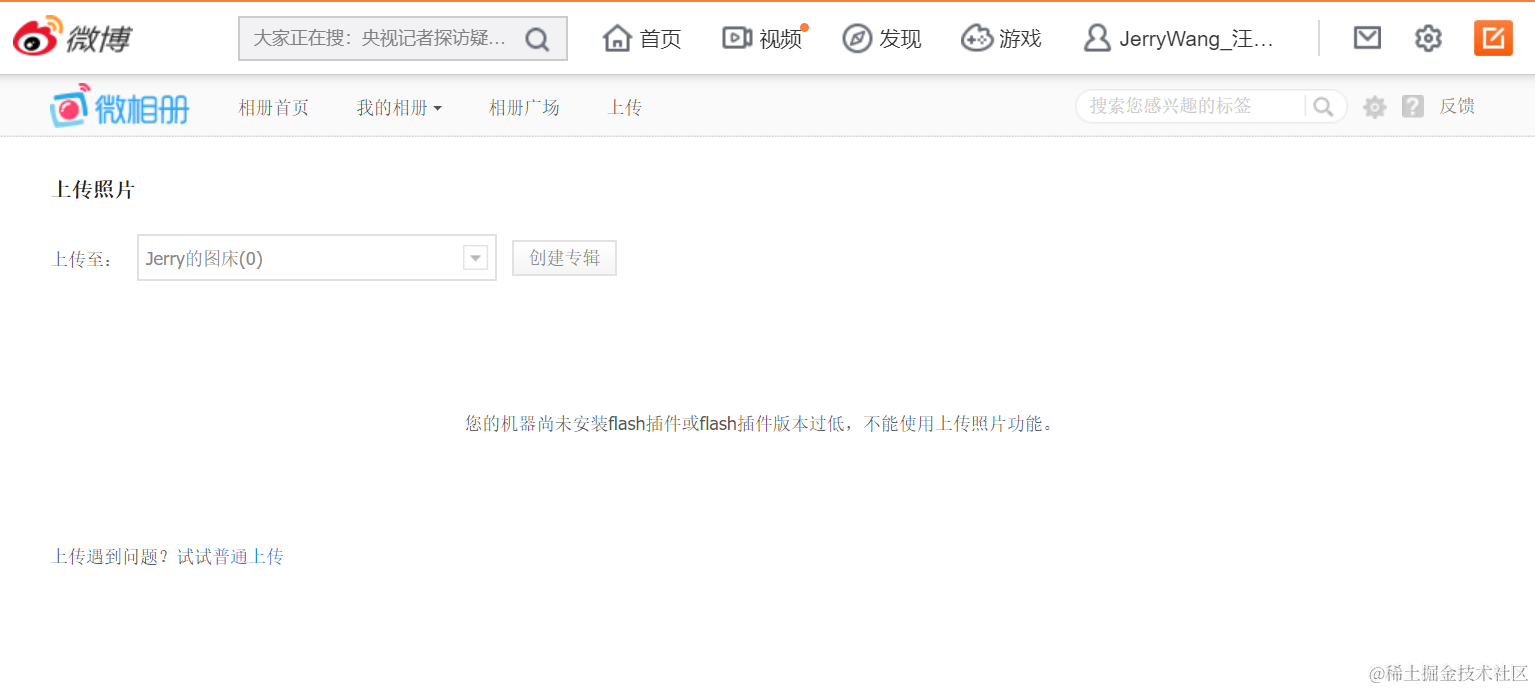This screenshot has height=690, width=1535.
Task: Click the help question mark icon
Action: [1412, 106]
